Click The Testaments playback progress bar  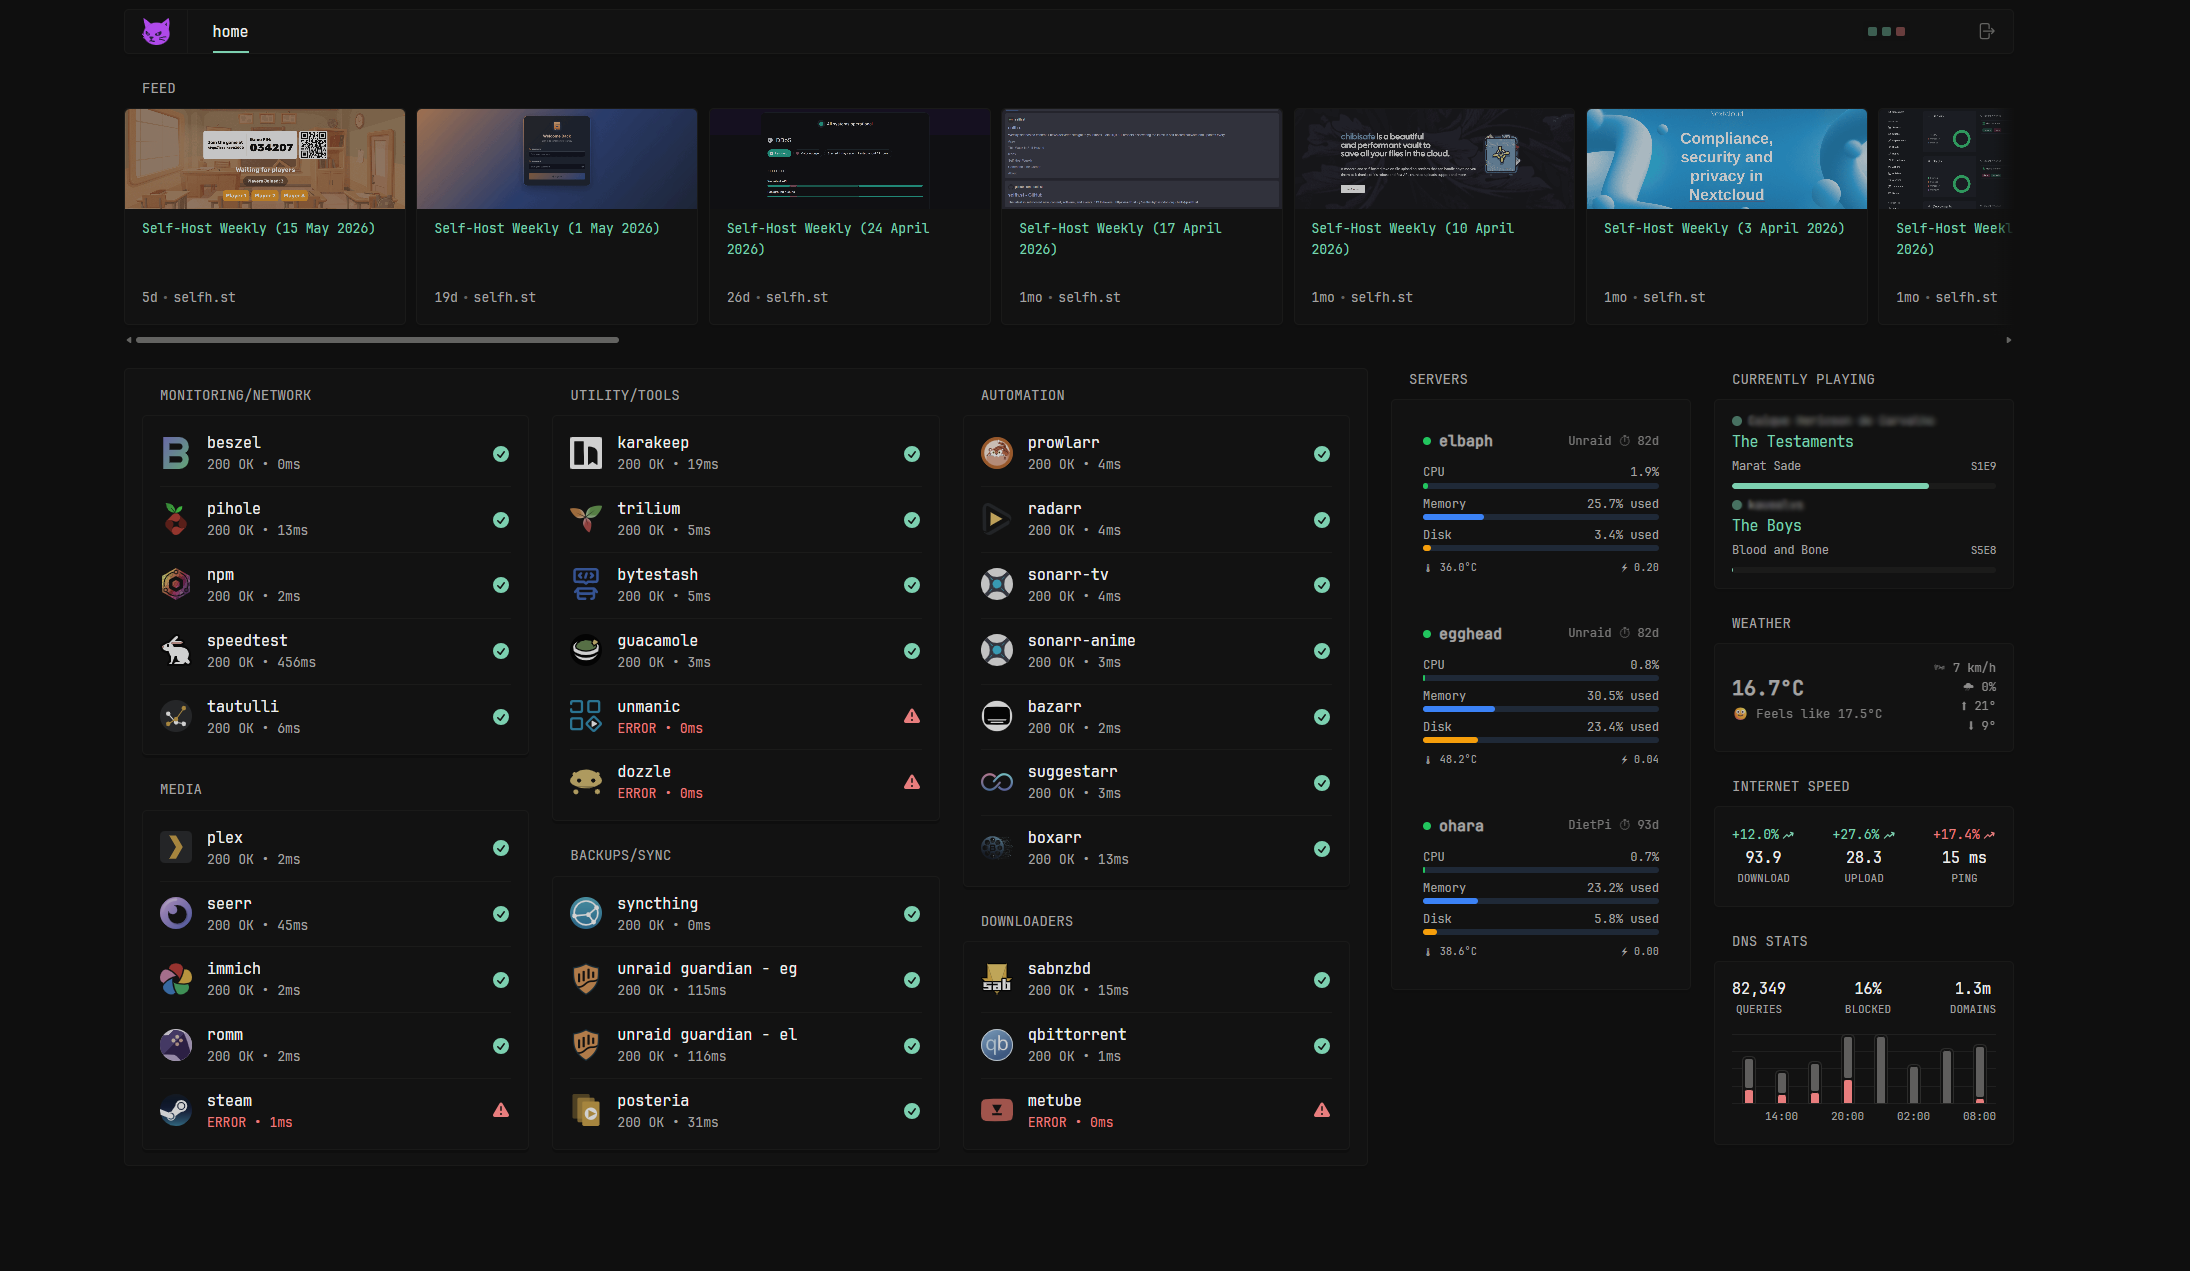1863,486
